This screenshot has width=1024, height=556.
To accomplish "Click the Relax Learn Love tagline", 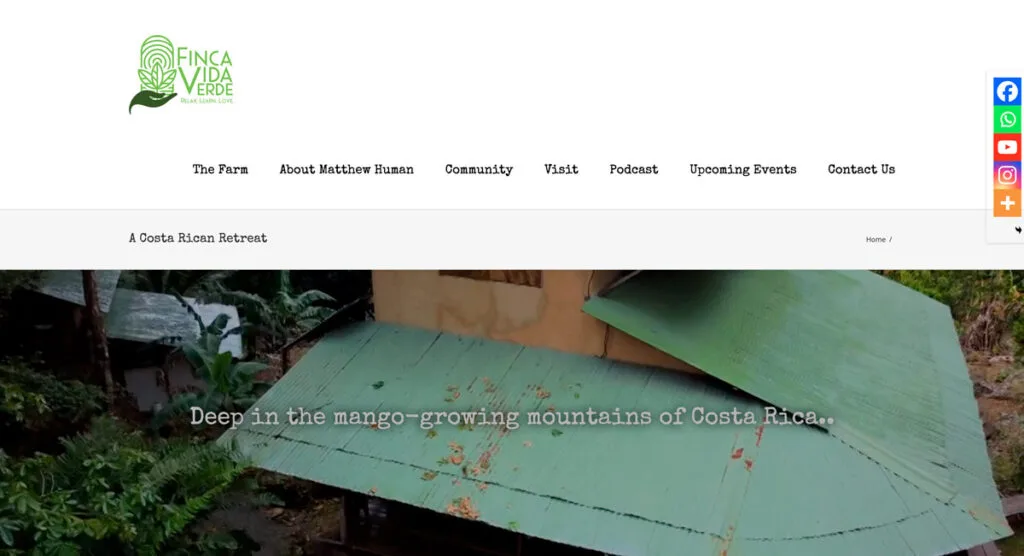I will tap(206, 101).
